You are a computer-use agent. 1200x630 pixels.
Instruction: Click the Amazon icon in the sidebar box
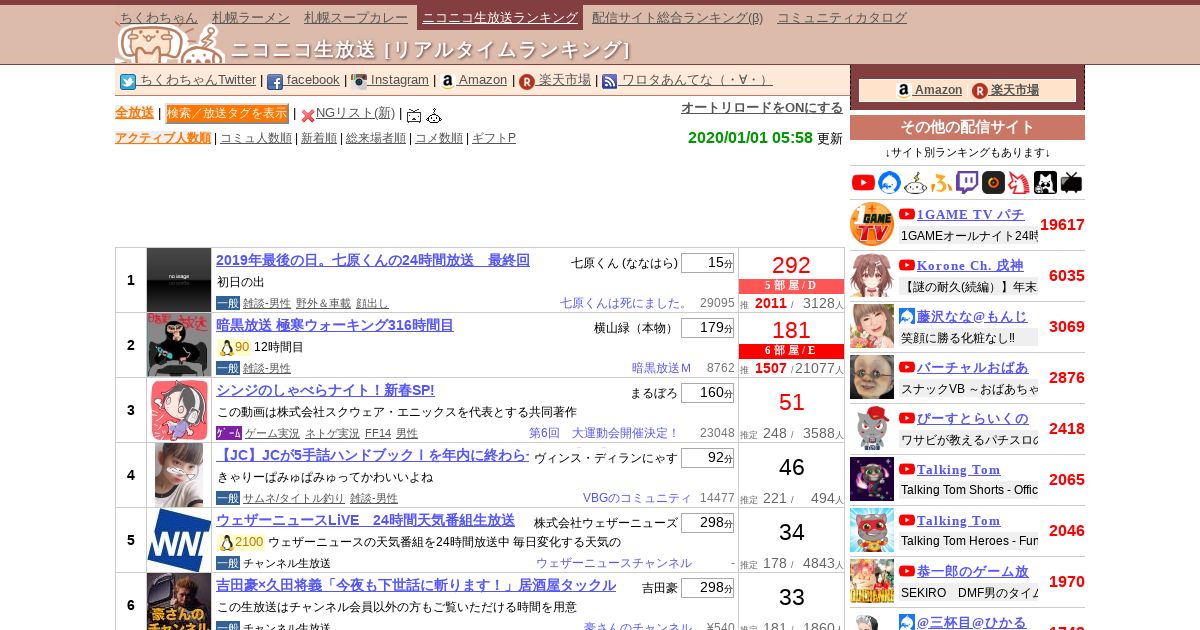(x=904, y=90)
